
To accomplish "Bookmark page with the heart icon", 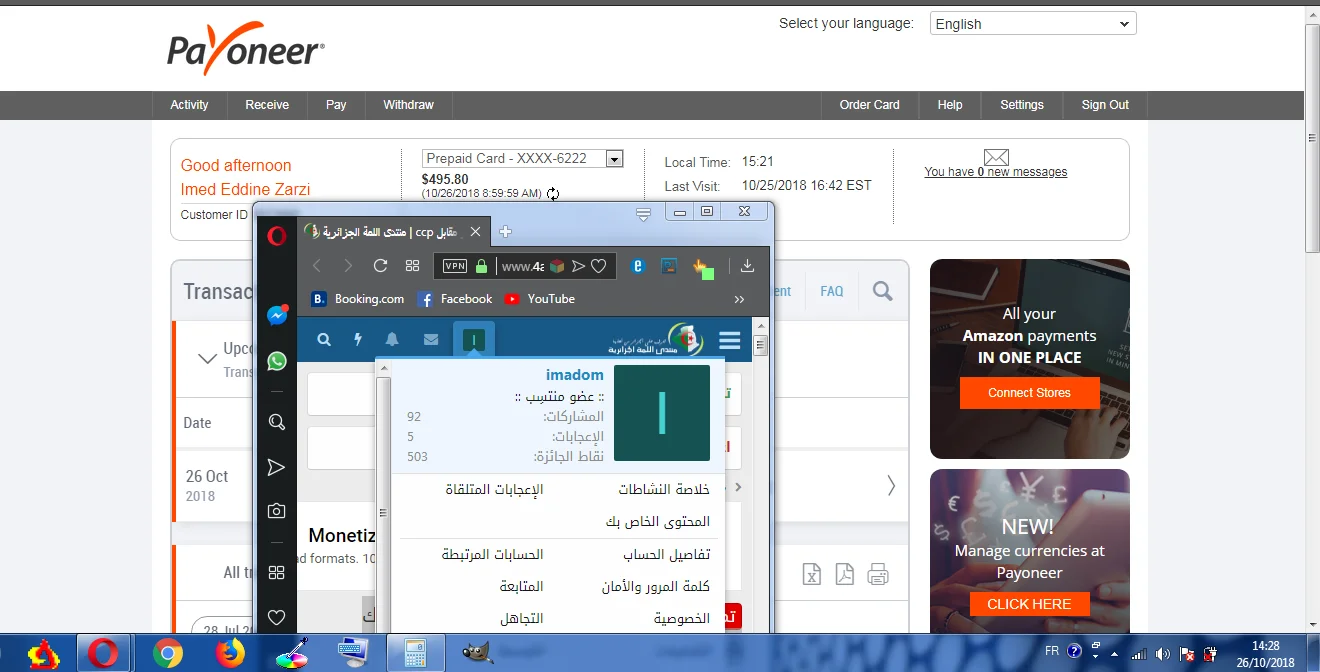I will pyautogui.click(x=599, y=266).
